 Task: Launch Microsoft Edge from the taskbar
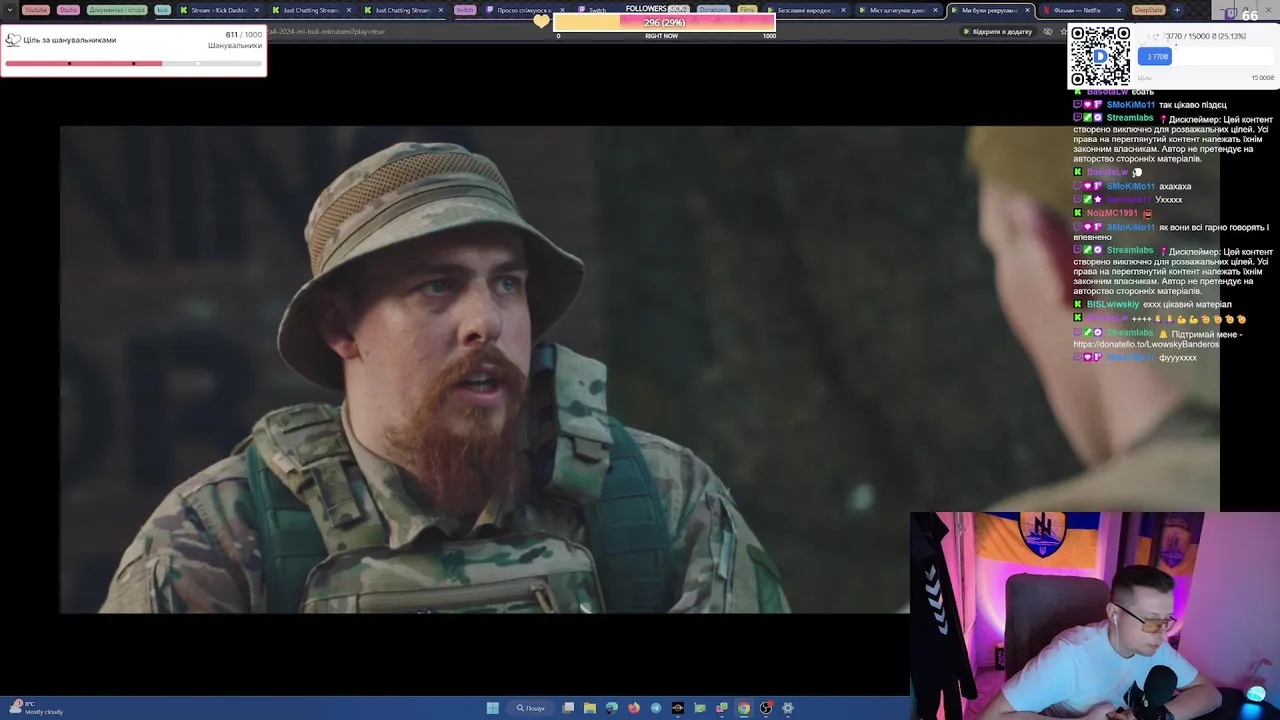pyautogui.click(x=612, y=708)
